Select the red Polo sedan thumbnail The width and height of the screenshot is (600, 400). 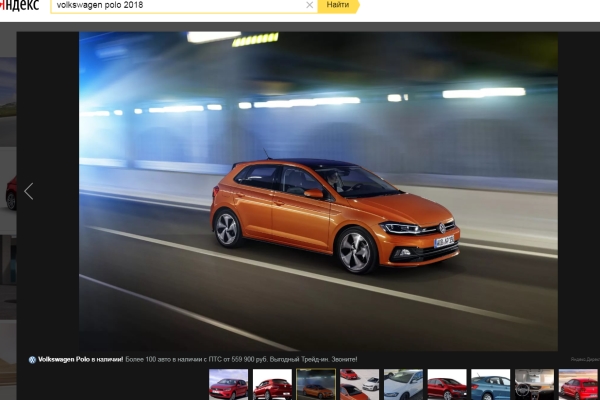[x=447, y=384]
